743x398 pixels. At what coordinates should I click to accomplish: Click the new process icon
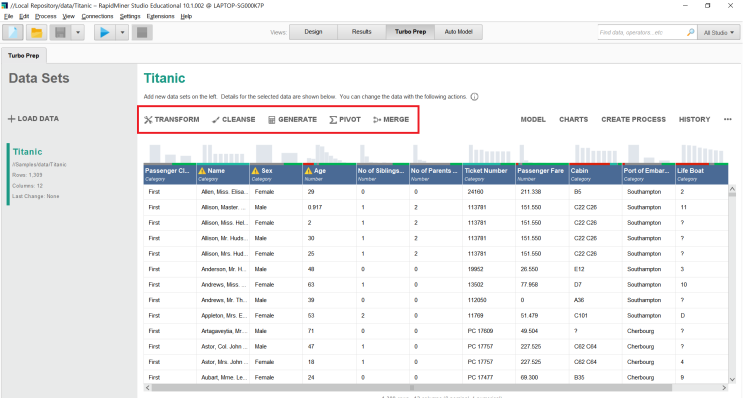click(13, 33)
